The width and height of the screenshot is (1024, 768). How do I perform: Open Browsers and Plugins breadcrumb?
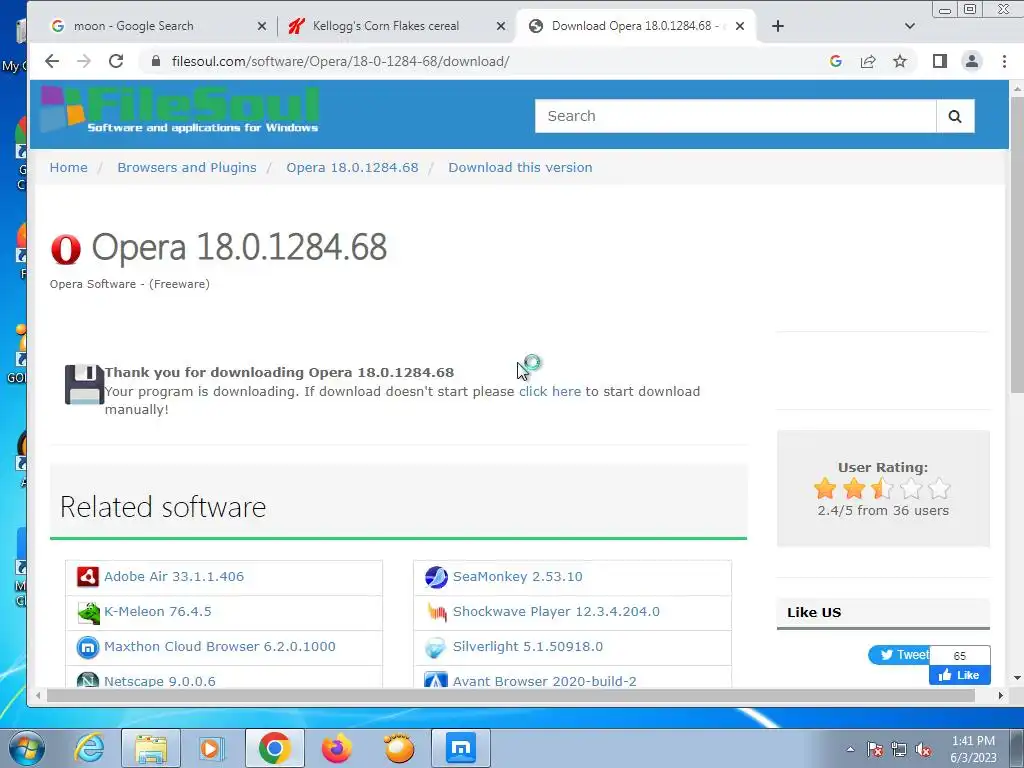tap(187, 167)
